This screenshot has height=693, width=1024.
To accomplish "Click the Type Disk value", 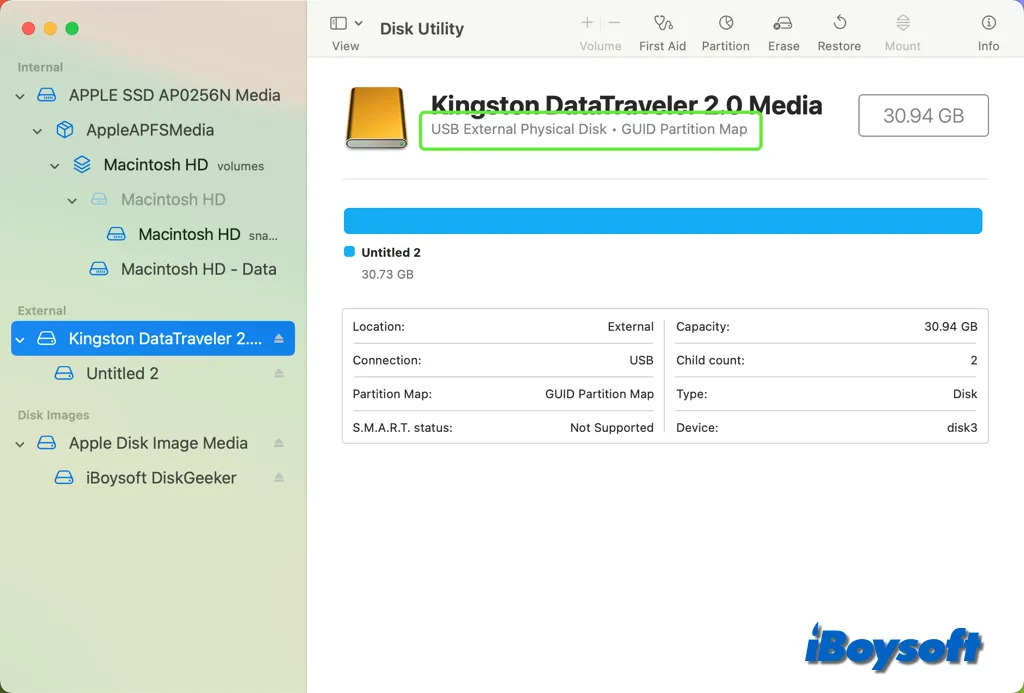I will click(x=965, y=394).
